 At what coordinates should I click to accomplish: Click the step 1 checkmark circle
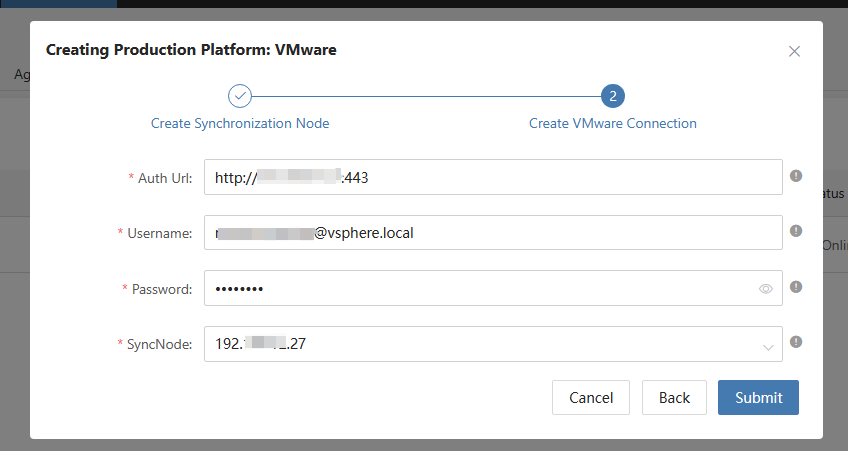point(240,96)
